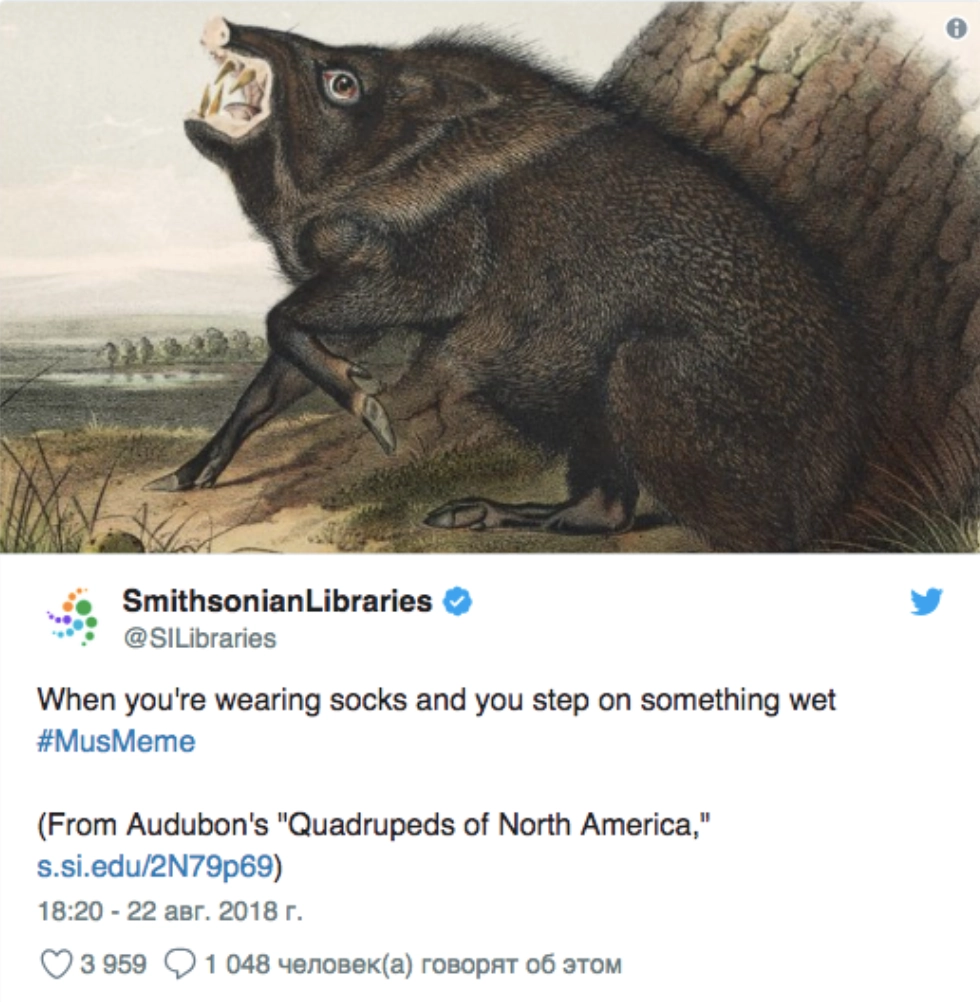Open the #MusMeme hashtag
This screenshot has width=980, height=1002.
(x=116, y=741)
